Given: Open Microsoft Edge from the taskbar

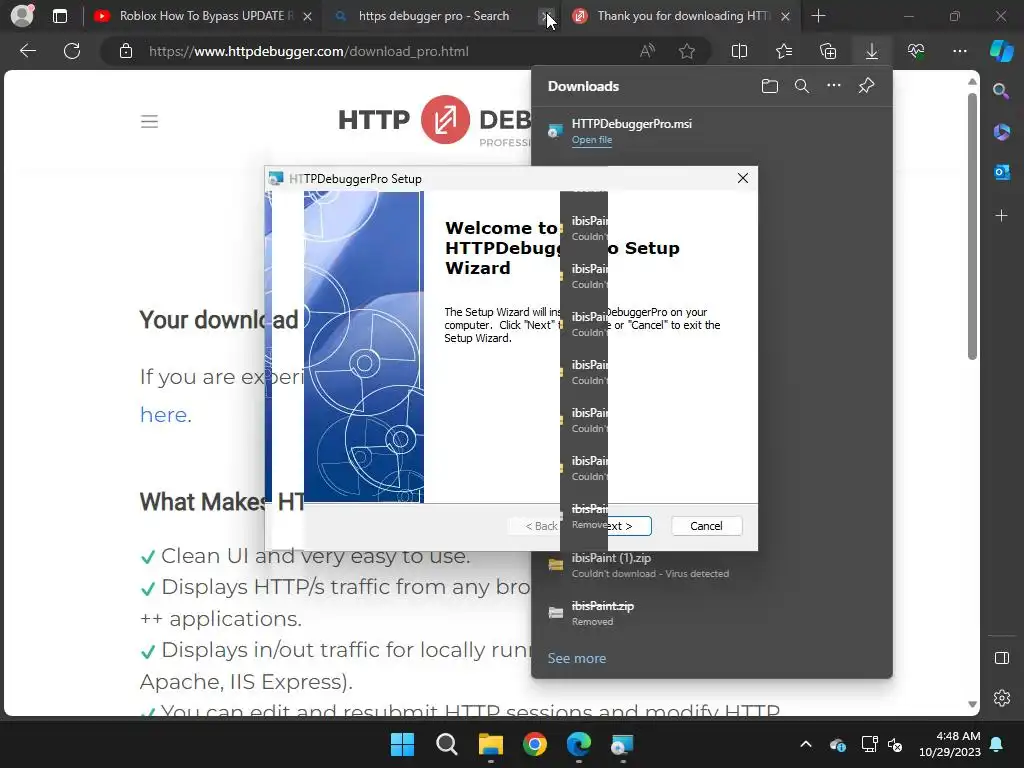Looking at the screenshot, I should point(579,744).
